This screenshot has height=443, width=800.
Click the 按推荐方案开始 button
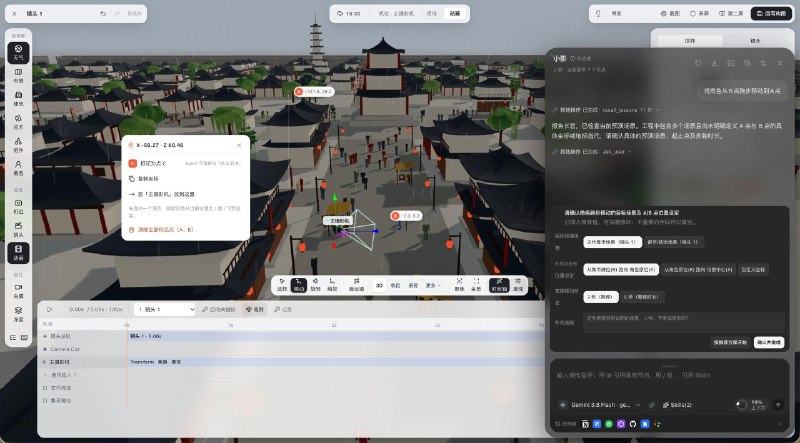click(730, 342)
